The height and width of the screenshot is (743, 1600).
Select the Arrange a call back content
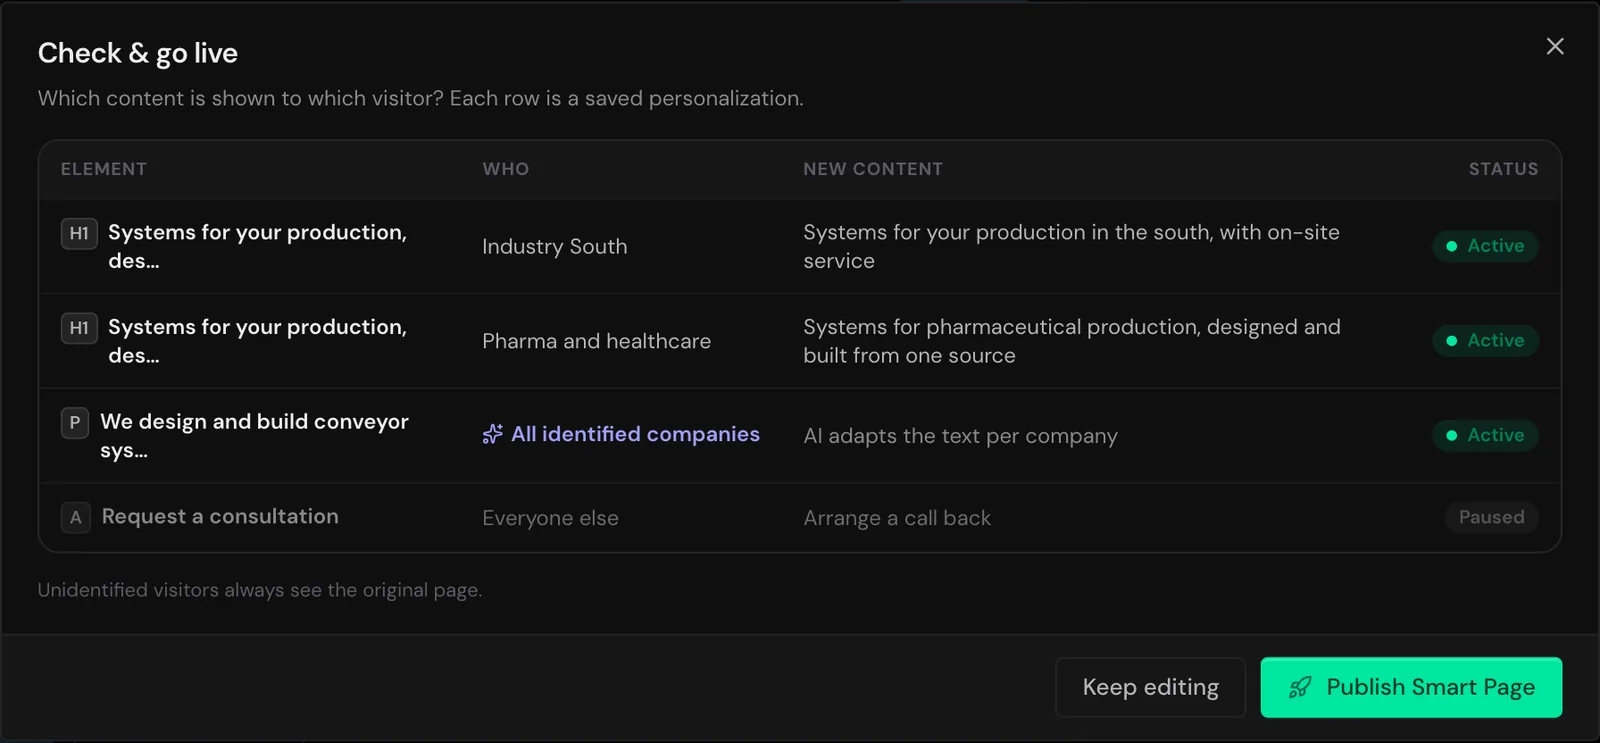(x=897, y=518)
